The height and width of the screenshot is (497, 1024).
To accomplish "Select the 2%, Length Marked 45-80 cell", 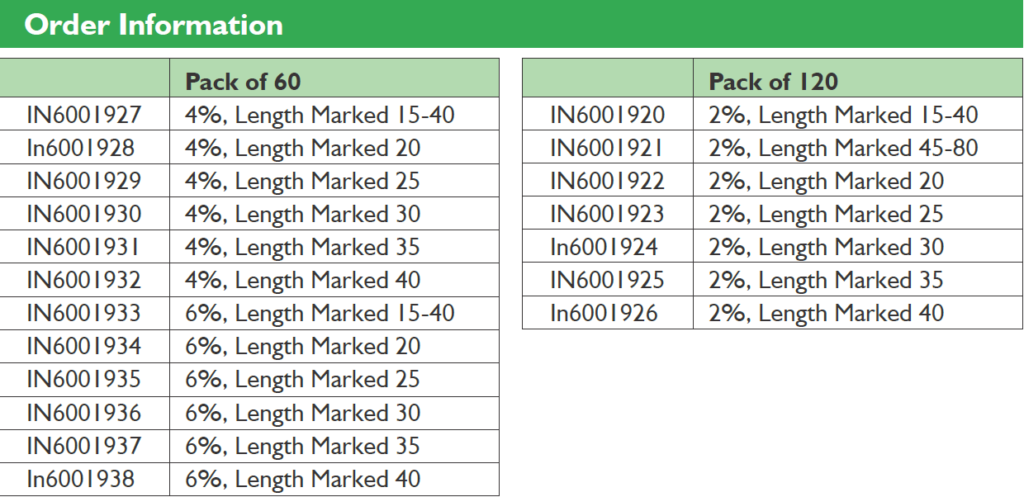I will [843, 148].
